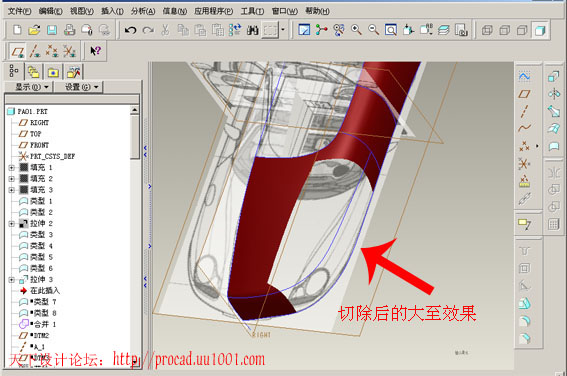Expand the 拉伸 3 tree node
Viewport: 567px width, 376px height.
(12, 279)
